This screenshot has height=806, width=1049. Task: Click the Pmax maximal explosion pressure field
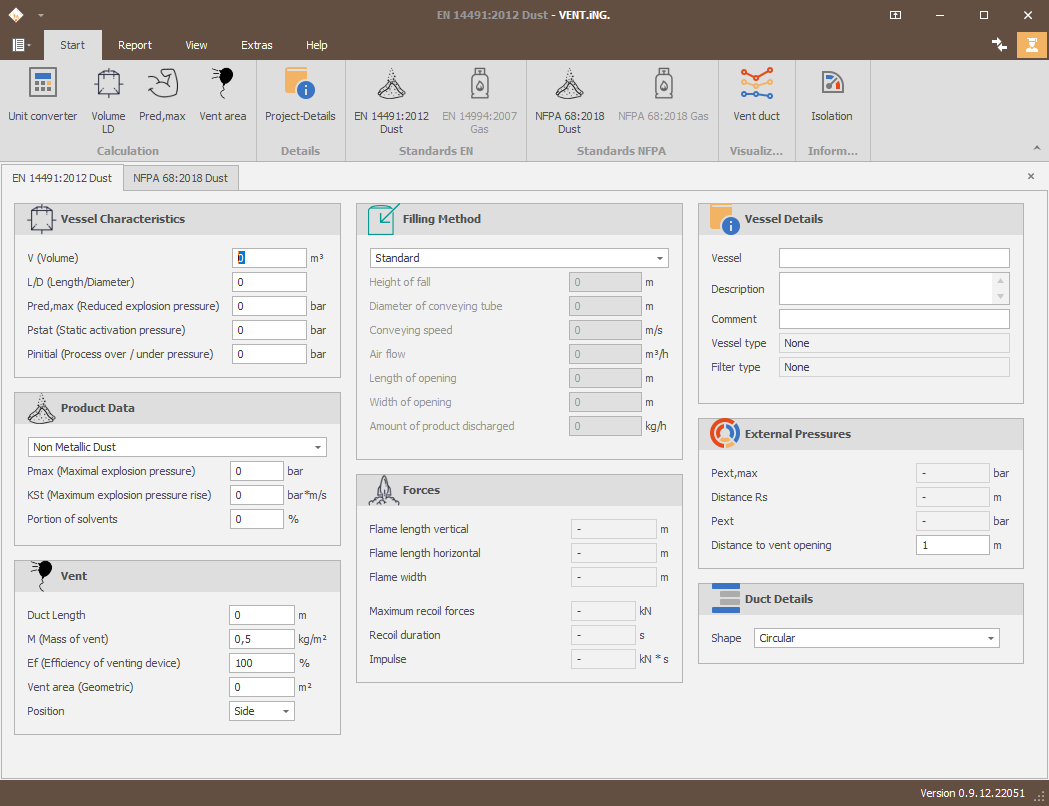[x=256, y=471]
